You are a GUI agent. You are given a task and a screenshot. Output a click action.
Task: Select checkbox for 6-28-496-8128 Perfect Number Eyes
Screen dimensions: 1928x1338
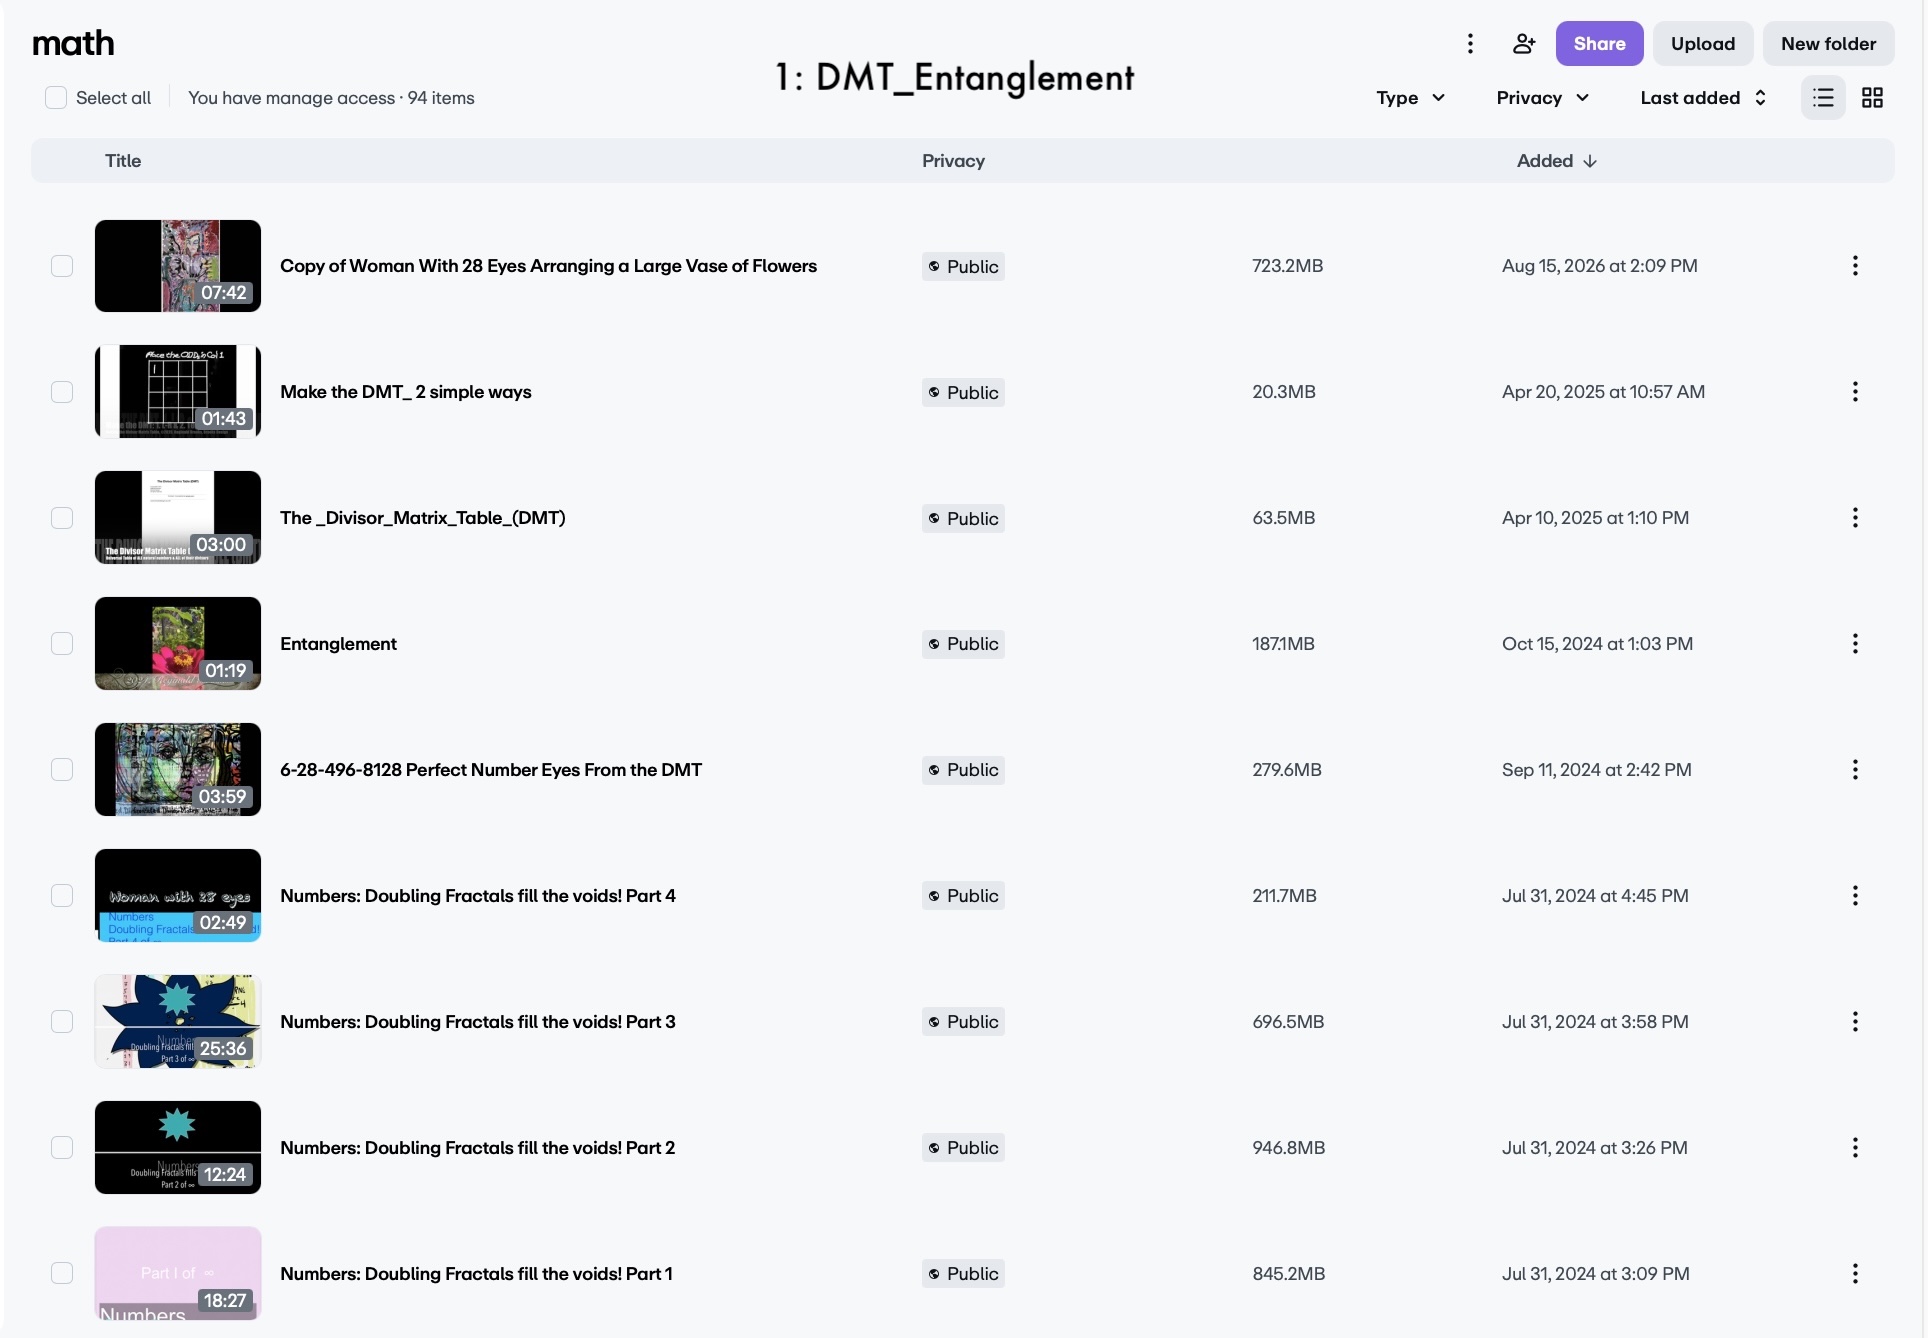[x=62, y=770]
